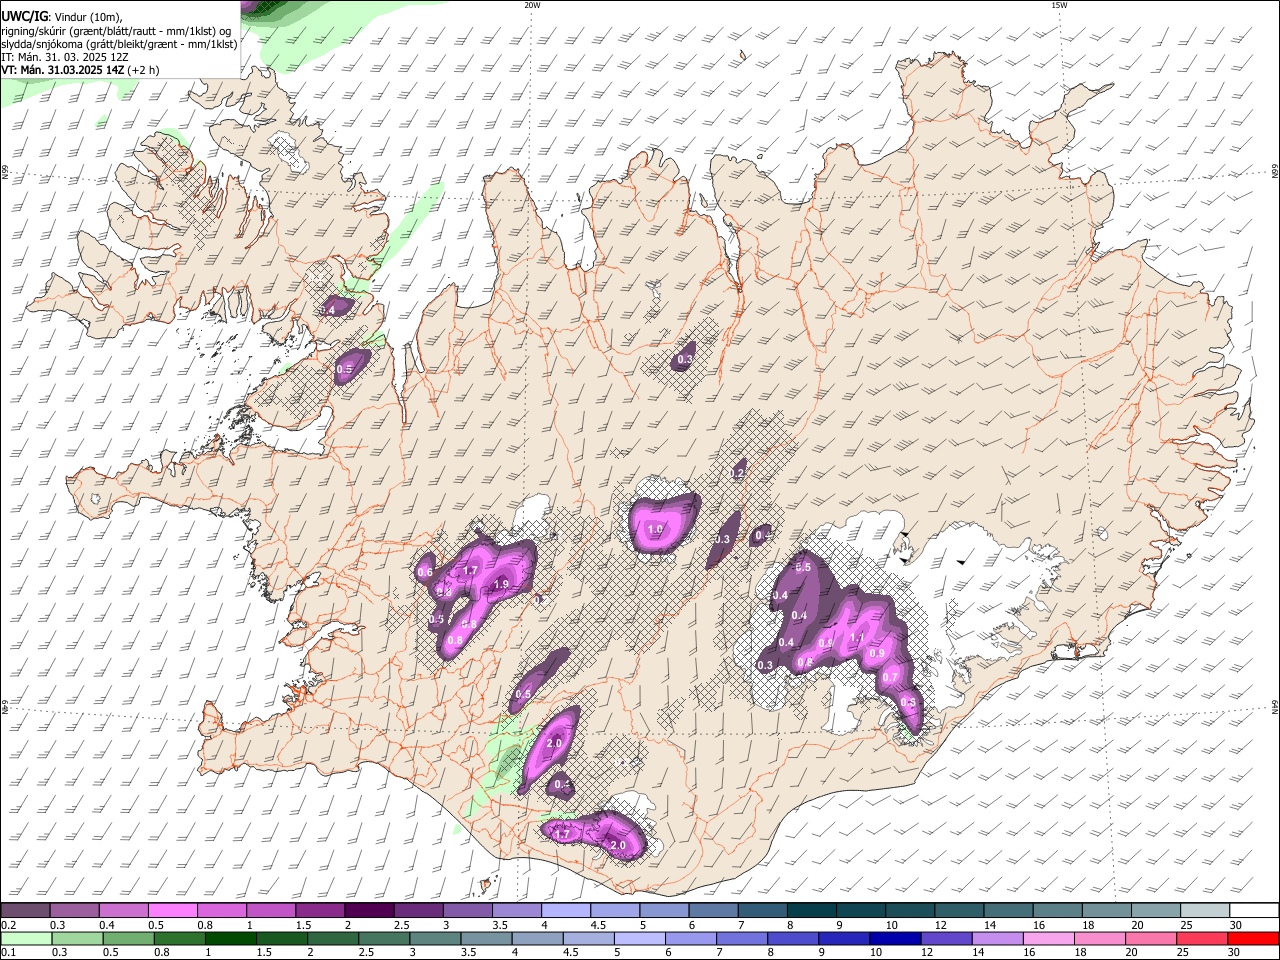The image size is (1280, 960).
Task: Click the 0.4 tick label in the top legend row
Action: click(107, 925)
